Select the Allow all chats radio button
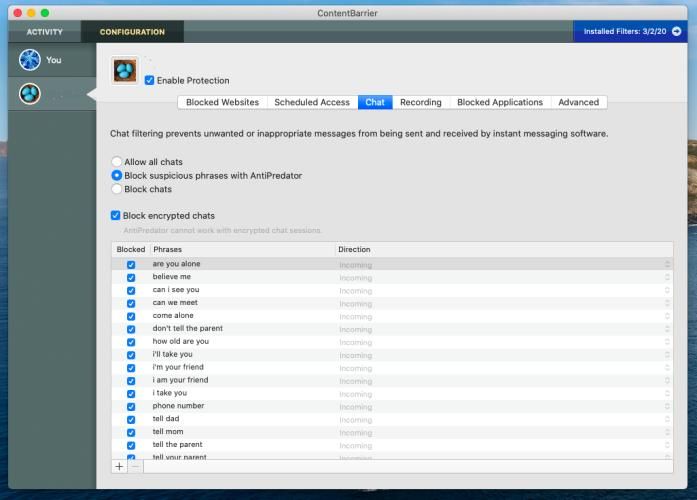This screenshot has height=500, width=697. pyautogui.click(x=116, y=162)
